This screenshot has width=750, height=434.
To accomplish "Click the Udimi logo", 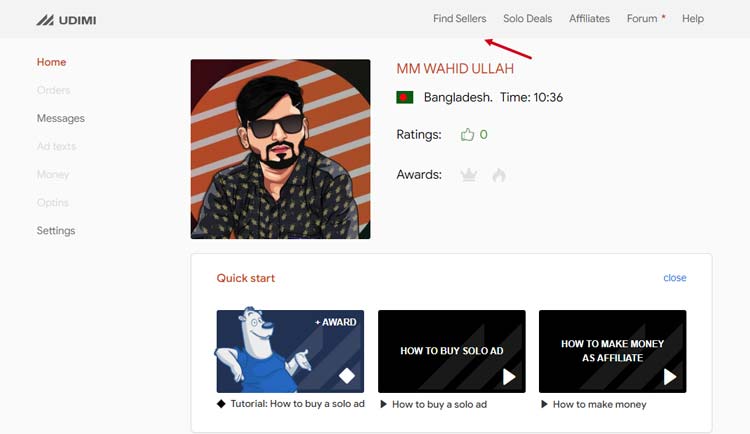I will 66,20.
